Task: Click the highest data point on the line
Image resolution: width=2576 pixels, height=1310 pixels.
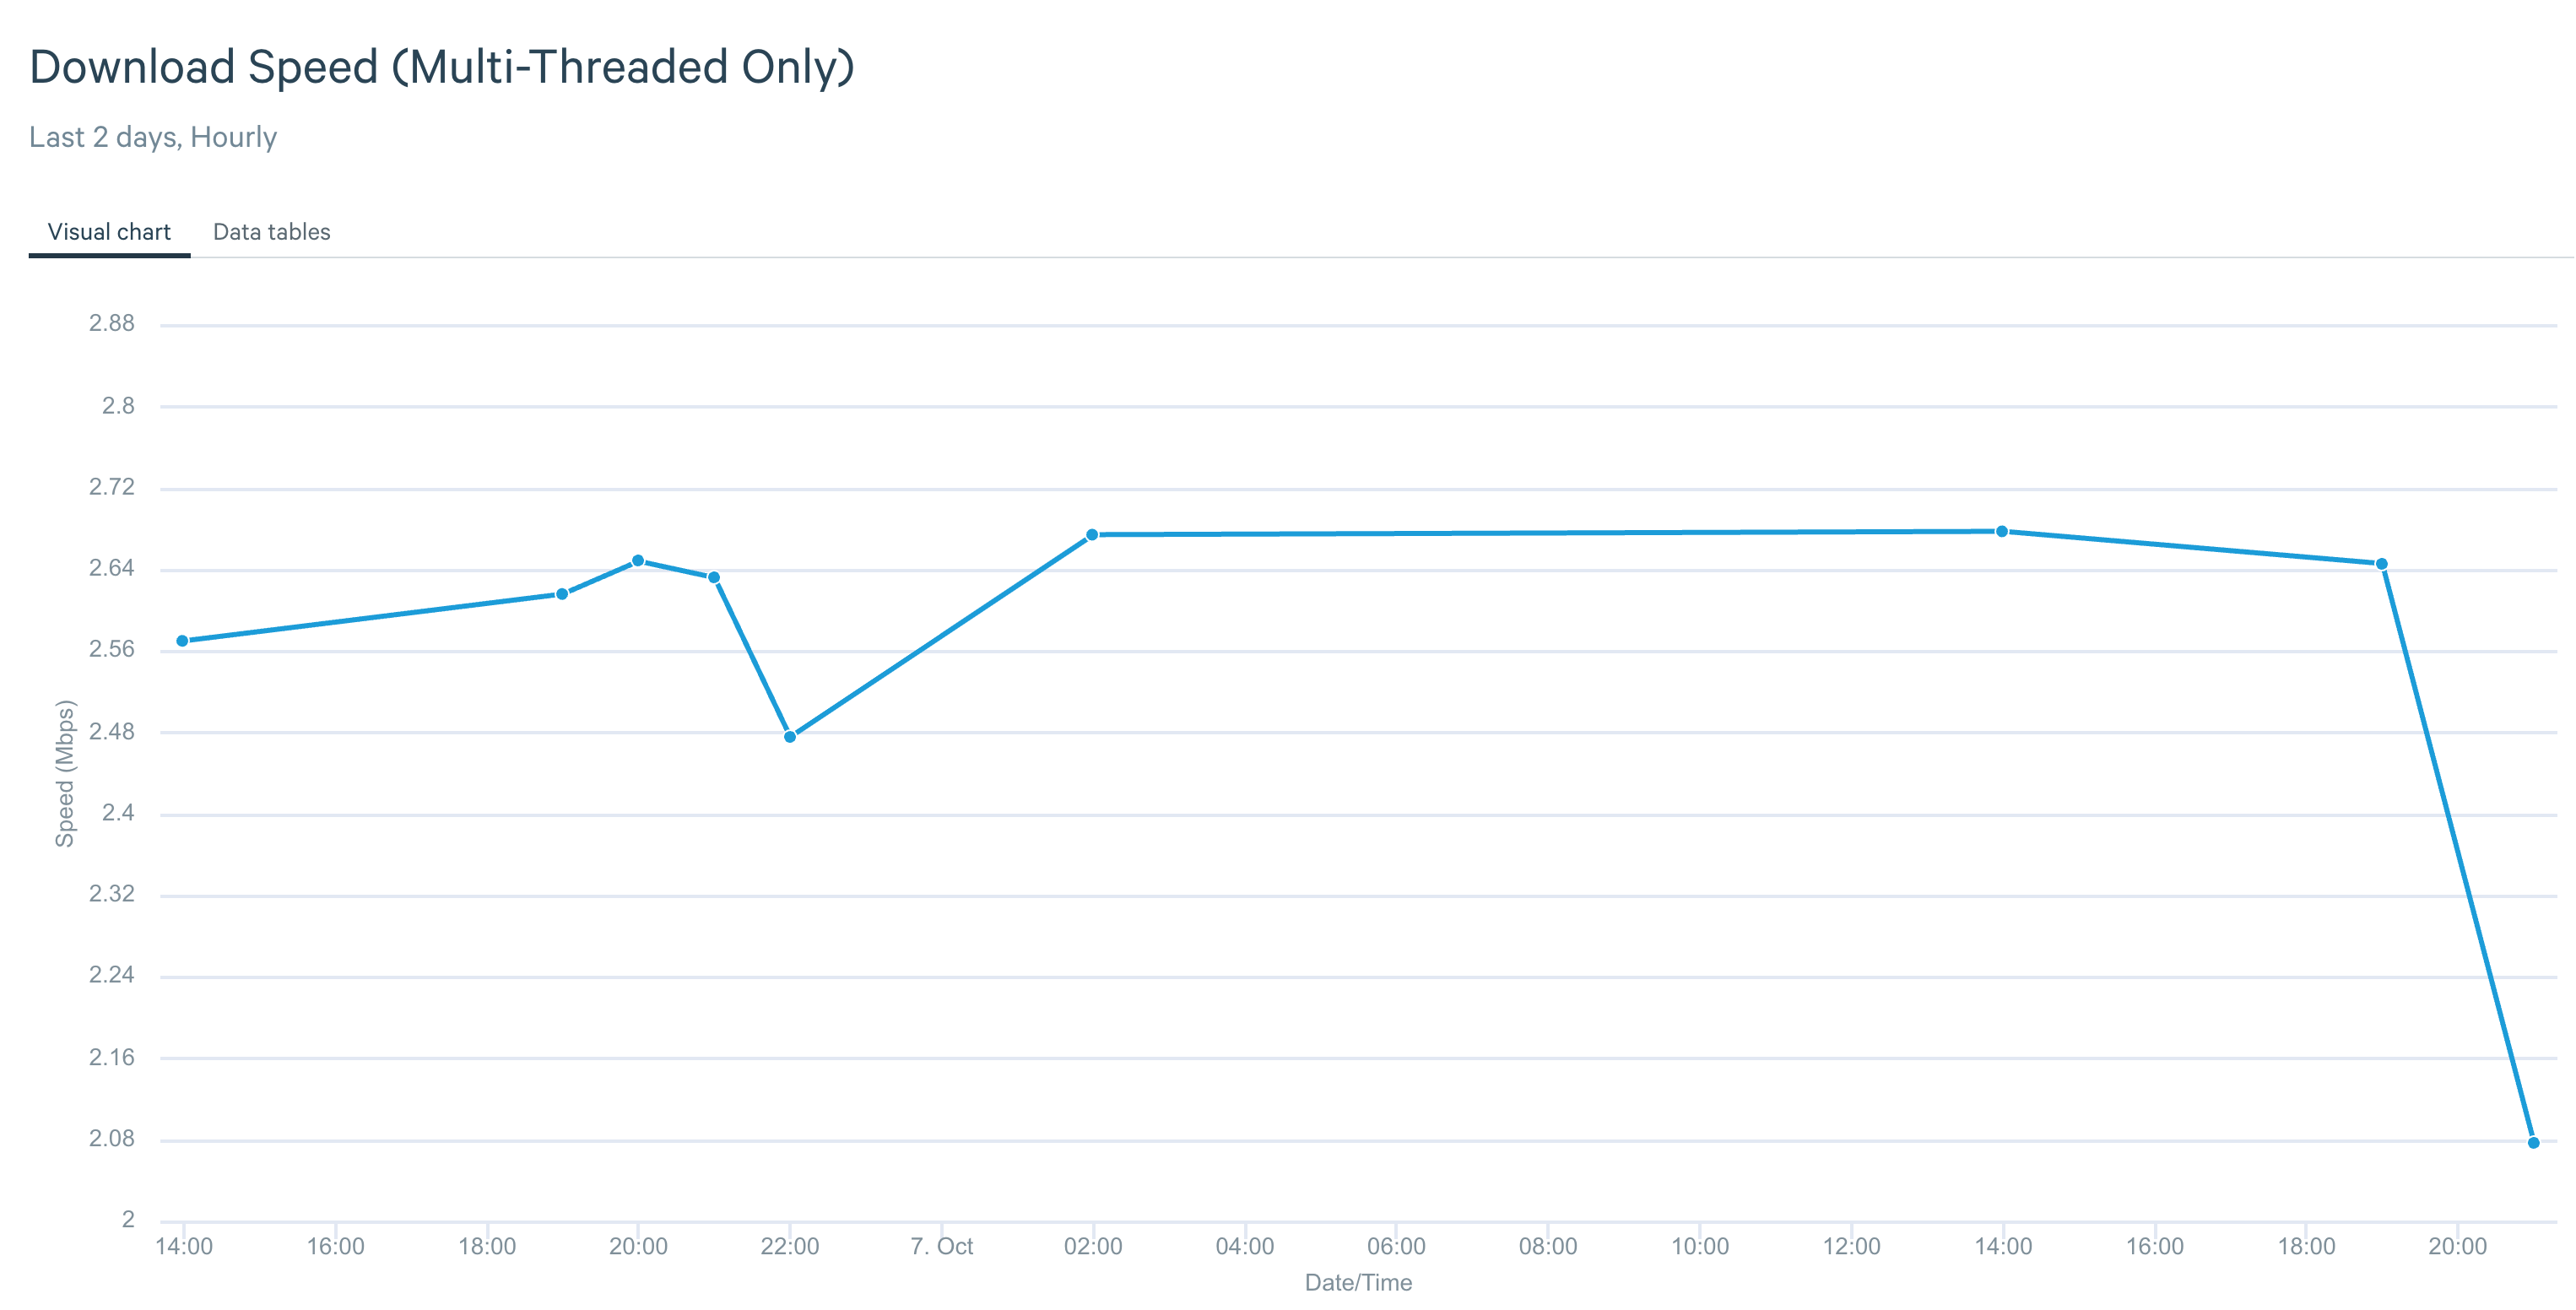Action: pyautogui.click(x=2002, y=532)
